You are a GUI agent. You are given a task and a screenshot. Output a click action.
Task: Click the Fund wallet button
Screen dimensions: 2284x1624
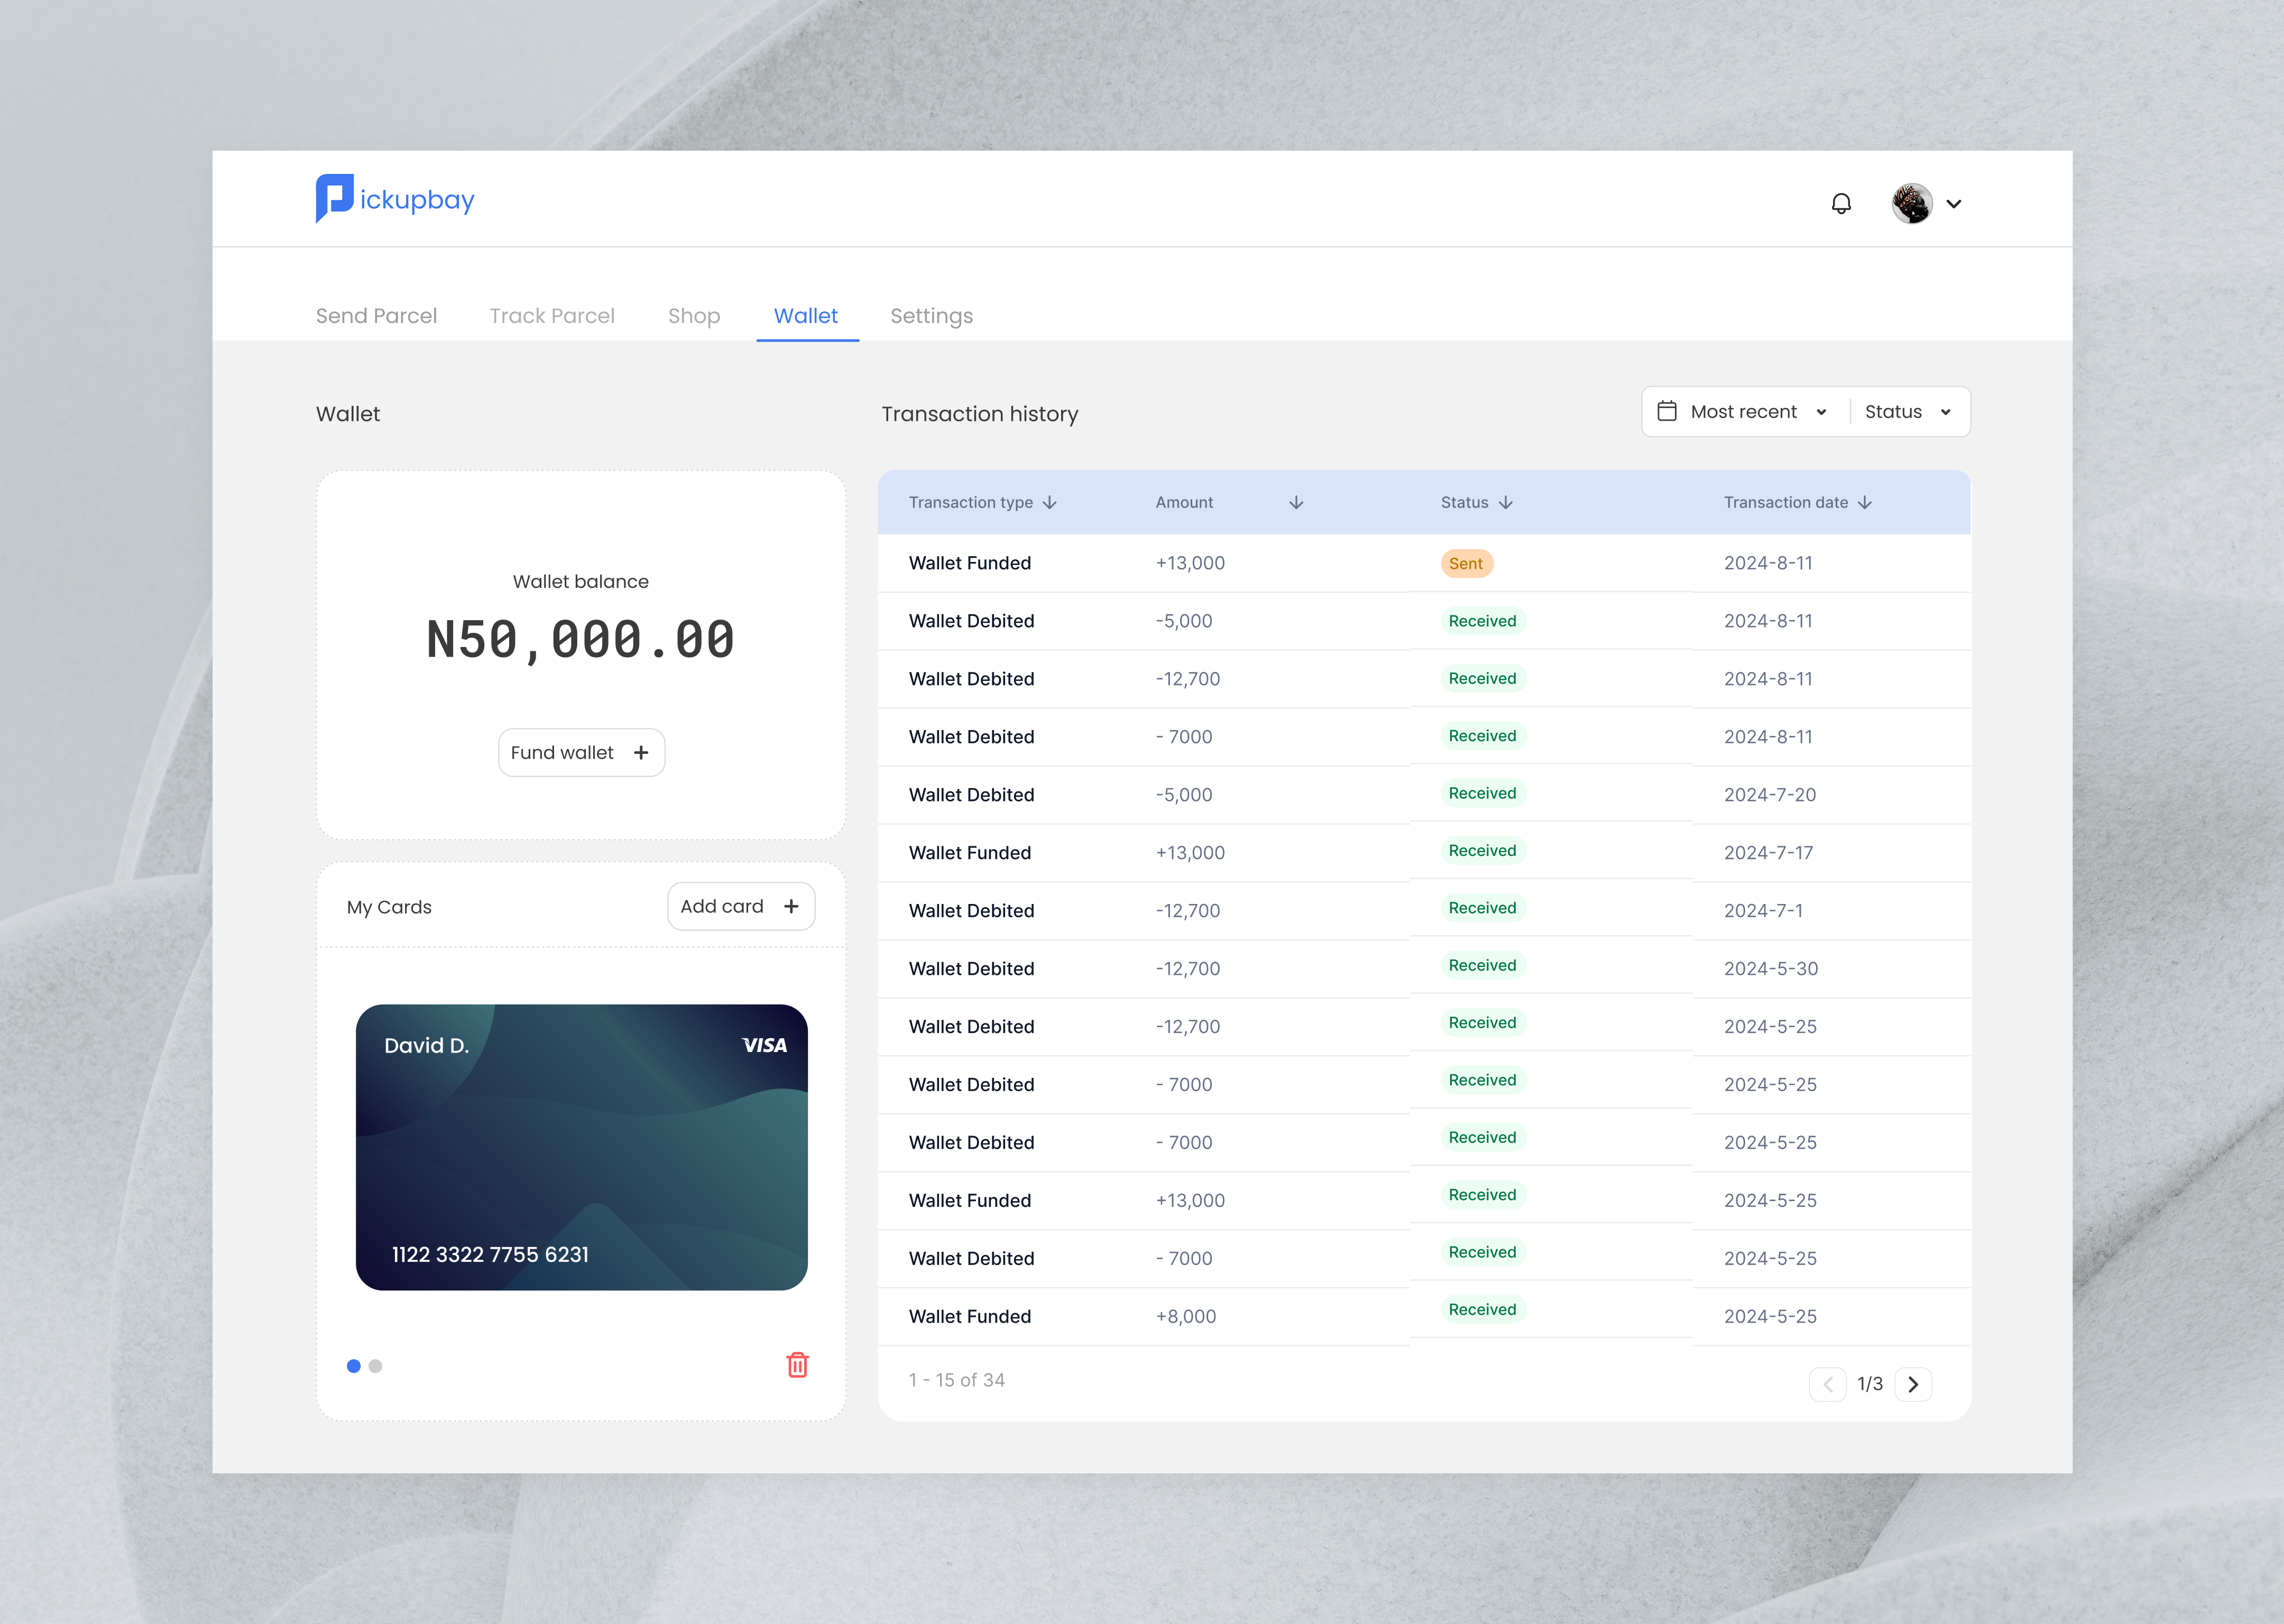coord(581,753)
